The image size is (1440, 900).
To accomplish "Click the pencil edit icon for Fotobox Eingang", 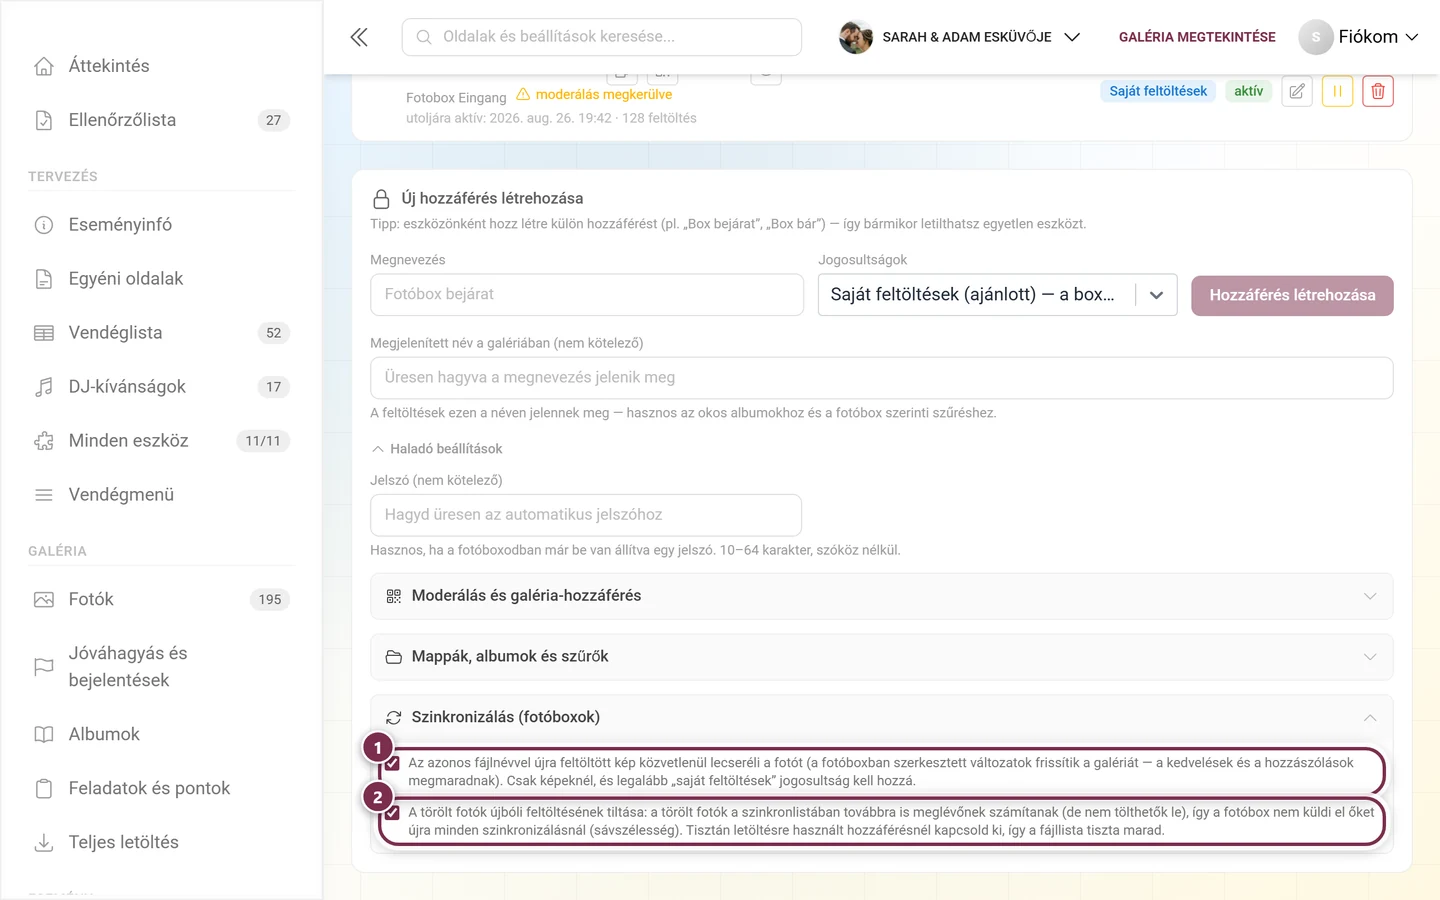I will [x=1297, y=91].
